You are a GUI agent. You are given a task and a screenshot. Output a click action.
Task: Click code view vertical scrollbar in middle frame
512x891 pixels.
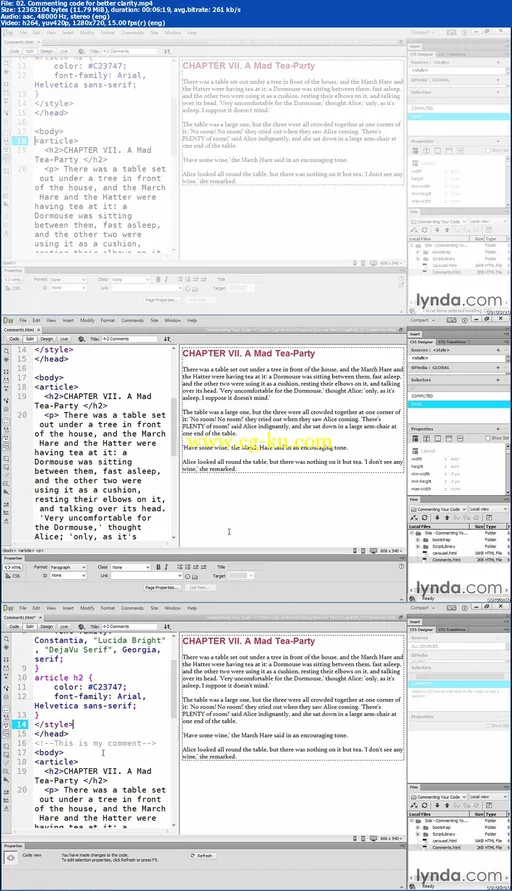click(174, 443)
